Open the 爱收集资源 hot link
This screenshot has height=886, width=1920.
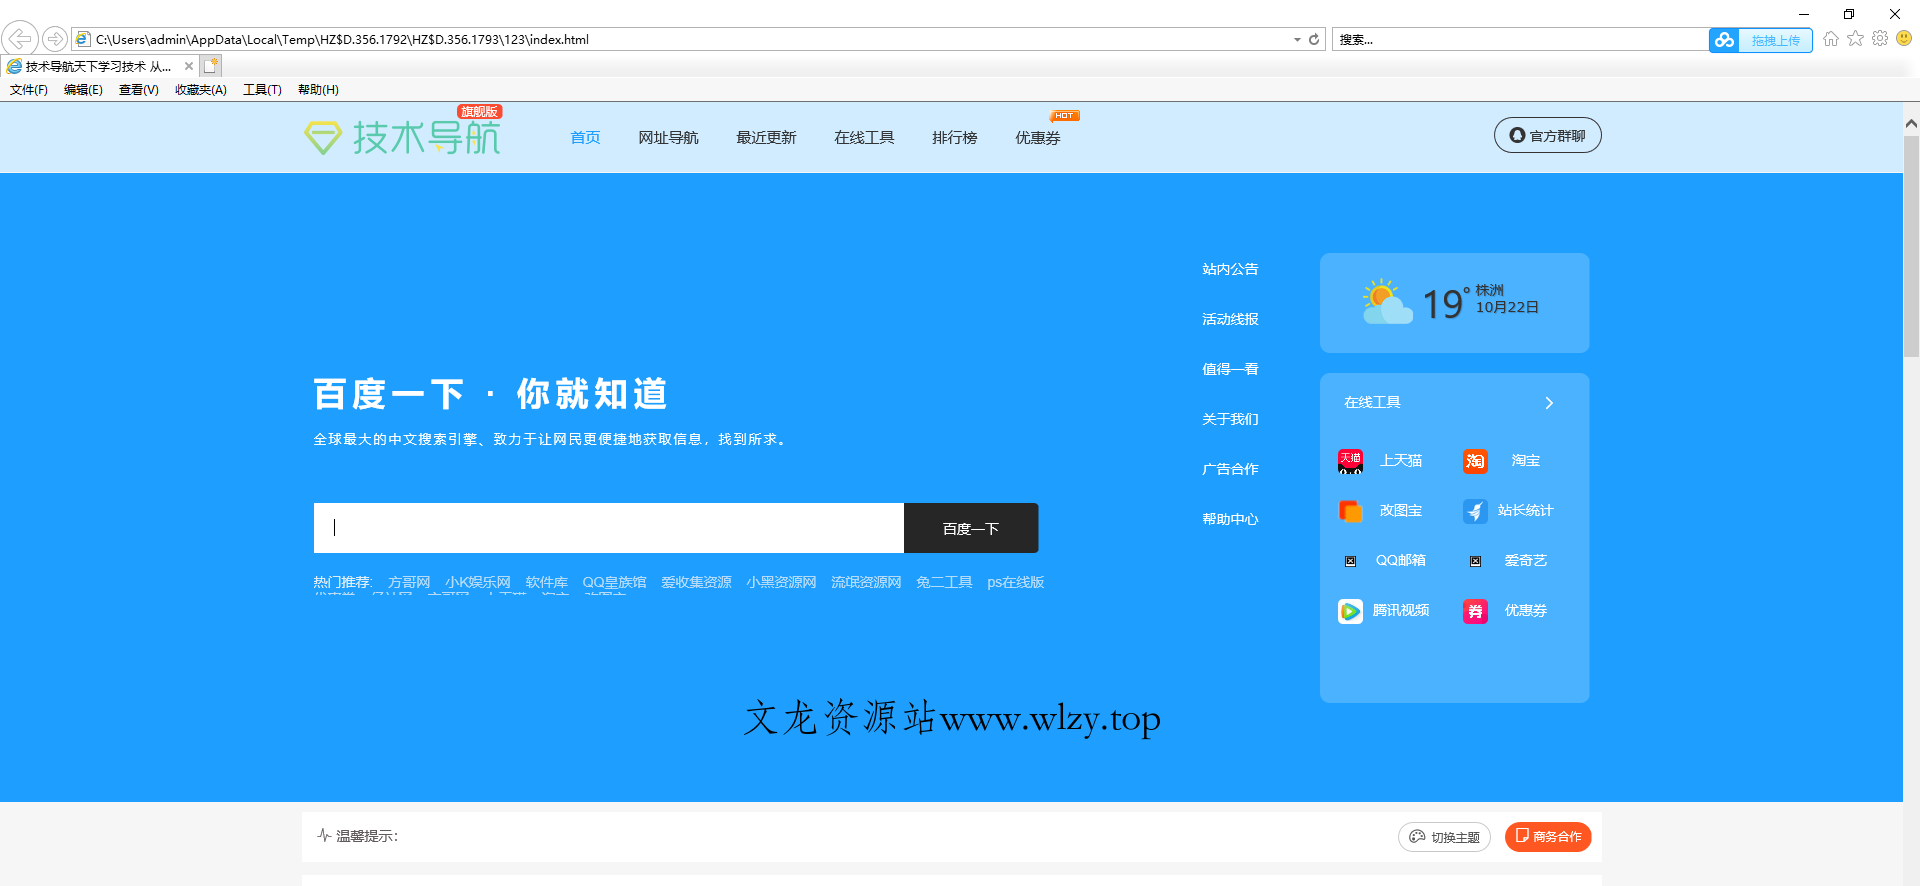(x=696, y=582)
